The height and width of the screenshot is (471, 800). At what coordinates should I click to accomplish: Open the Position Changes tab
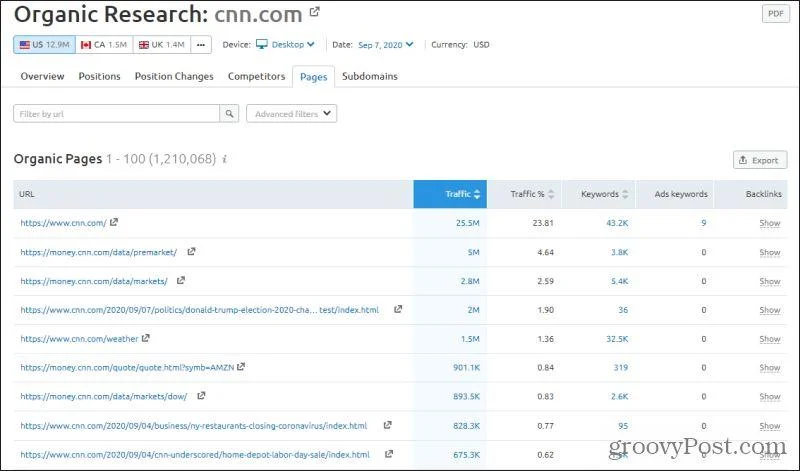(174, 76)
